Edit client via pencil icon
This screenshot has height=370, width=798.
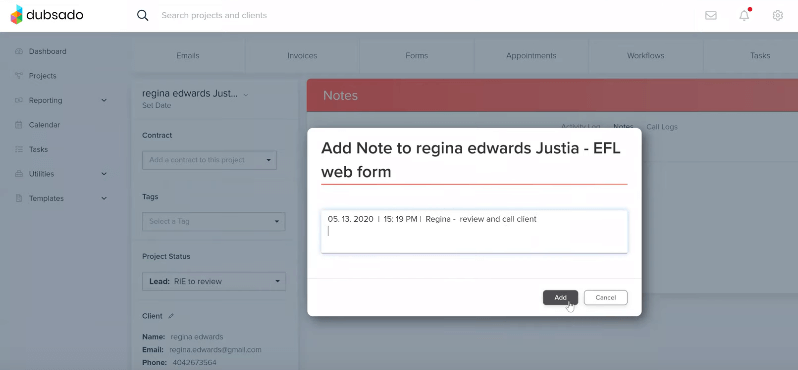coord(171,316)
